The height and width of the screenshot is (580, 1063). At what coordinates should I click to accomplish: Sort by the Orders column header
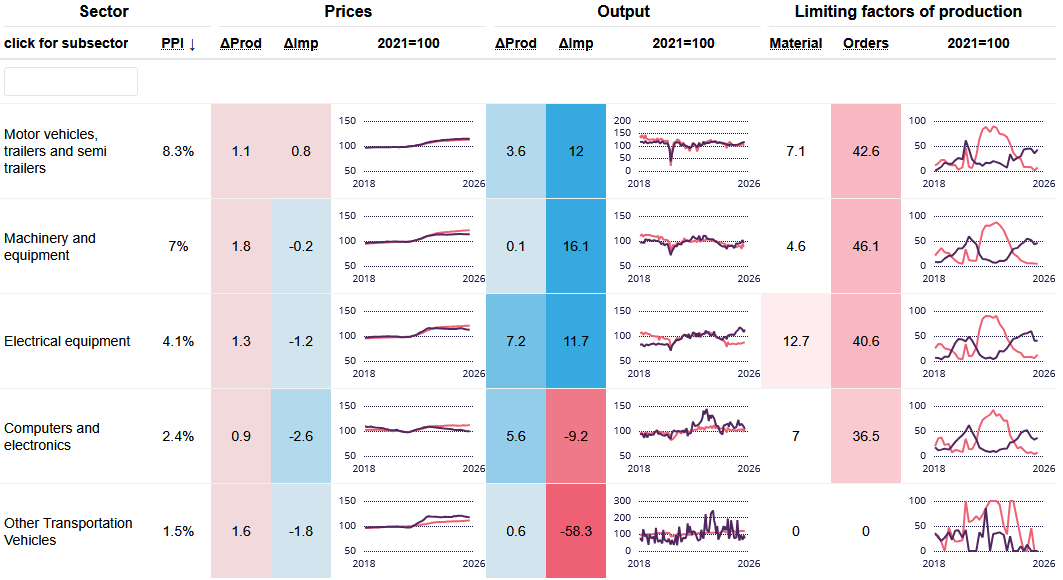866,44
